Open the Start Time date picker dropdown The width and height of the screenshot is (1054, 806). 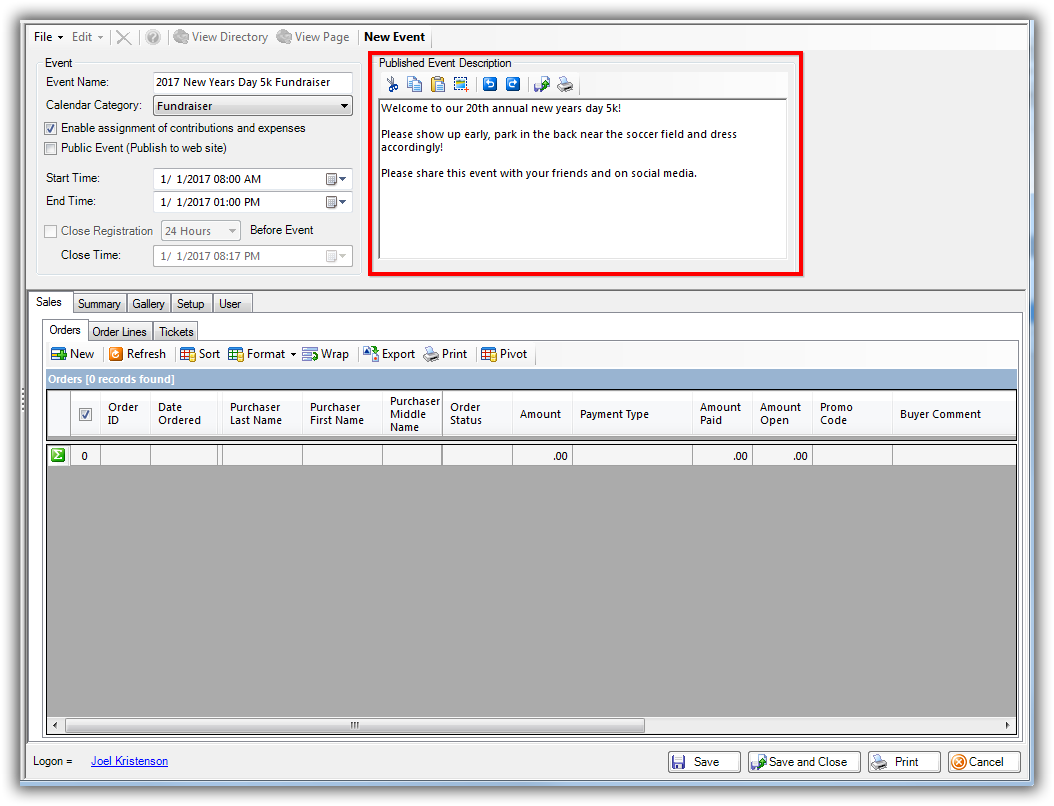[337, 179]
